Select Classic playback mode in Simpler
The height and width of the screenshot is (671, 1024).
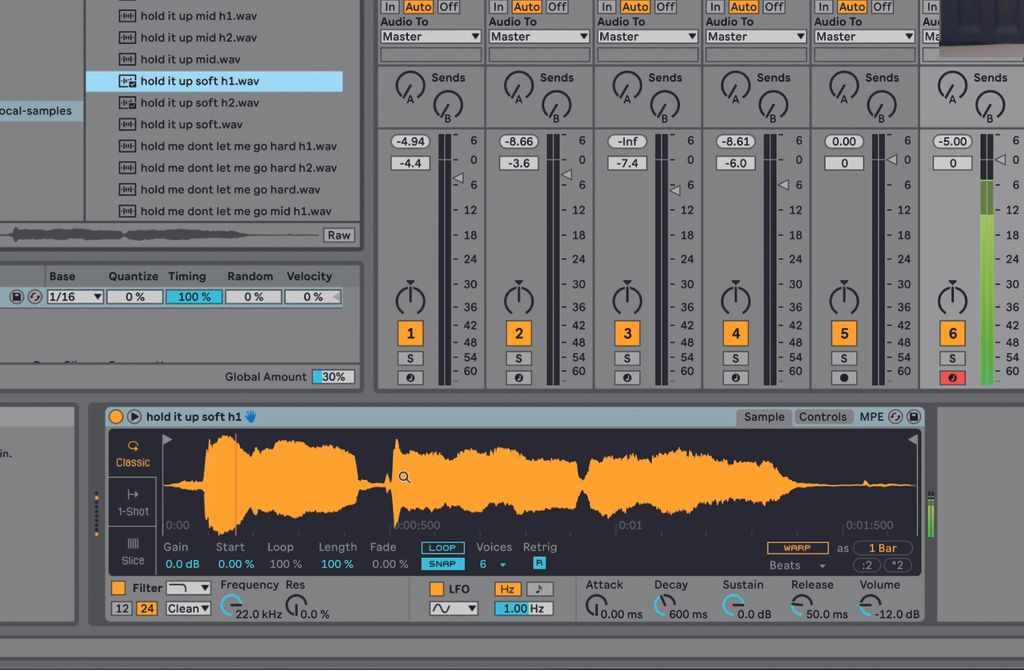132,455
